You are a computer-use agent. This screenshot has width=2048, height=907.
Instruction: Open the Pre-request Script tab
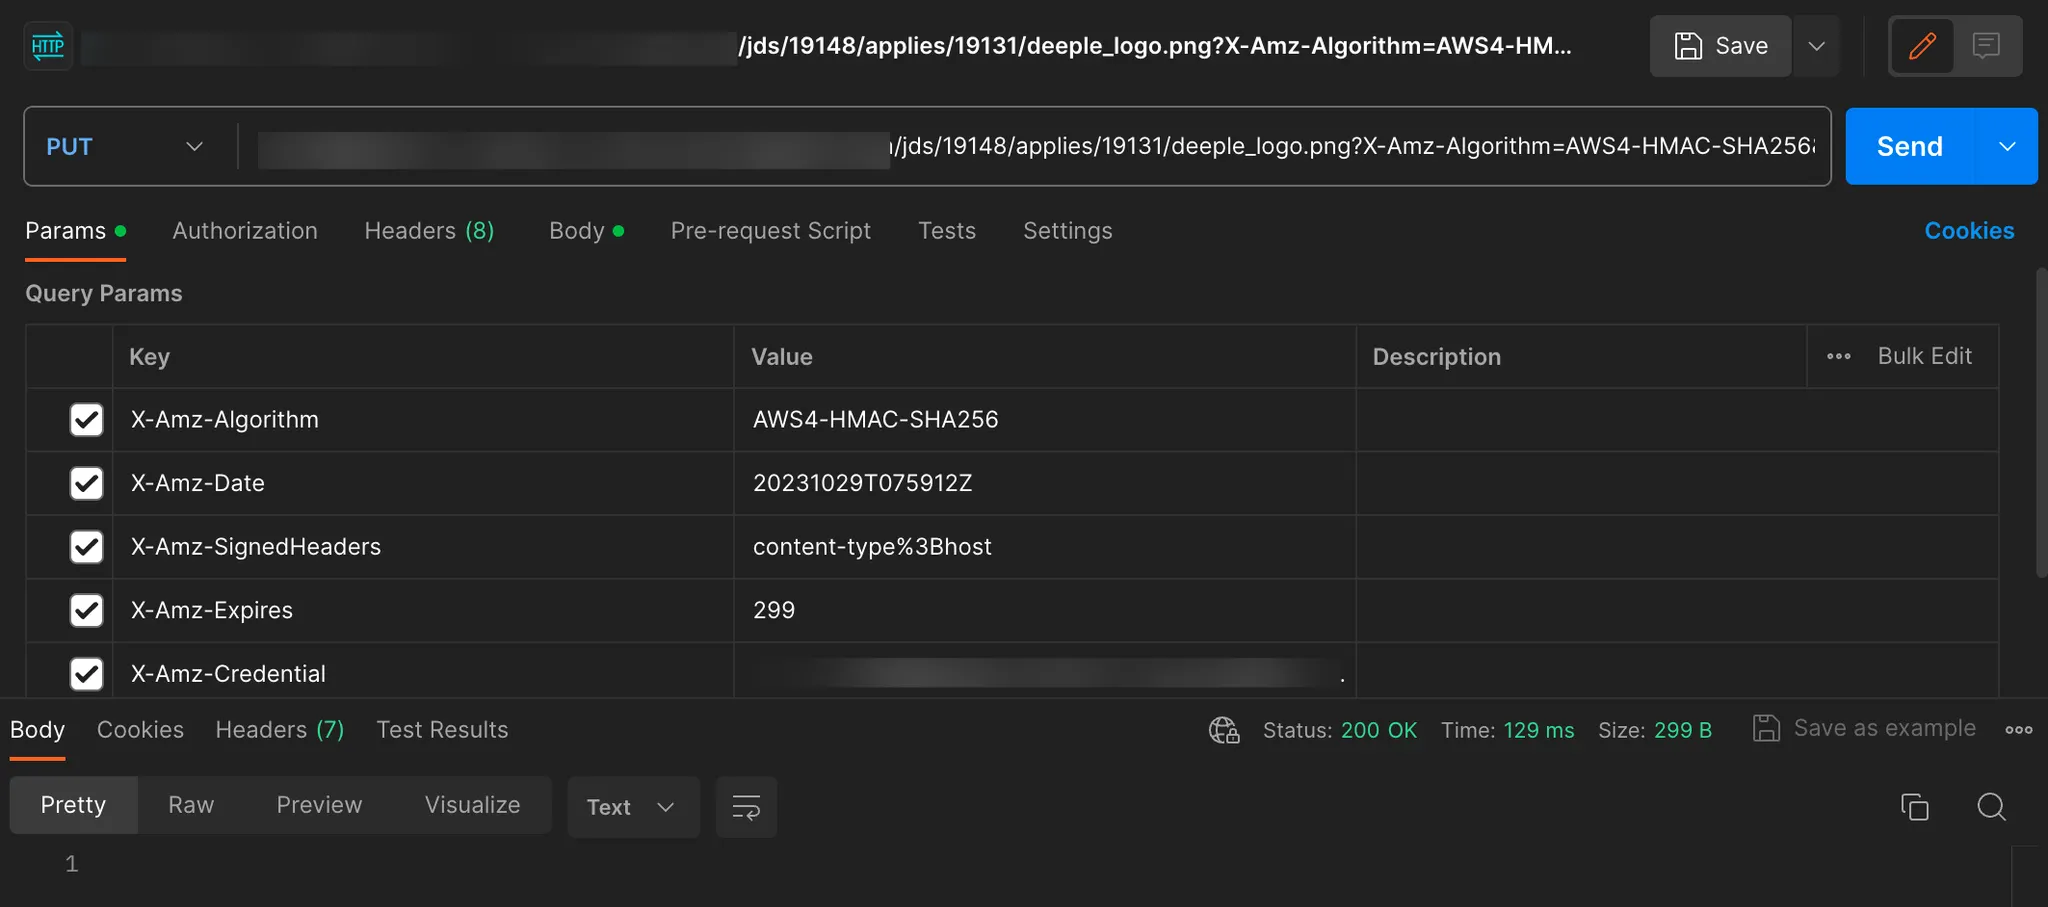point(770,231)
